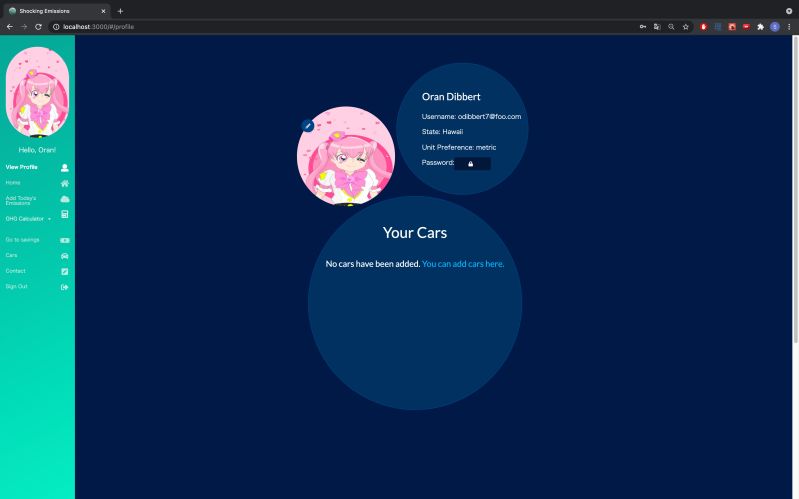Open the Extensions puzzle piece menu
799x499 pixels.
click(x=760, y=27)
